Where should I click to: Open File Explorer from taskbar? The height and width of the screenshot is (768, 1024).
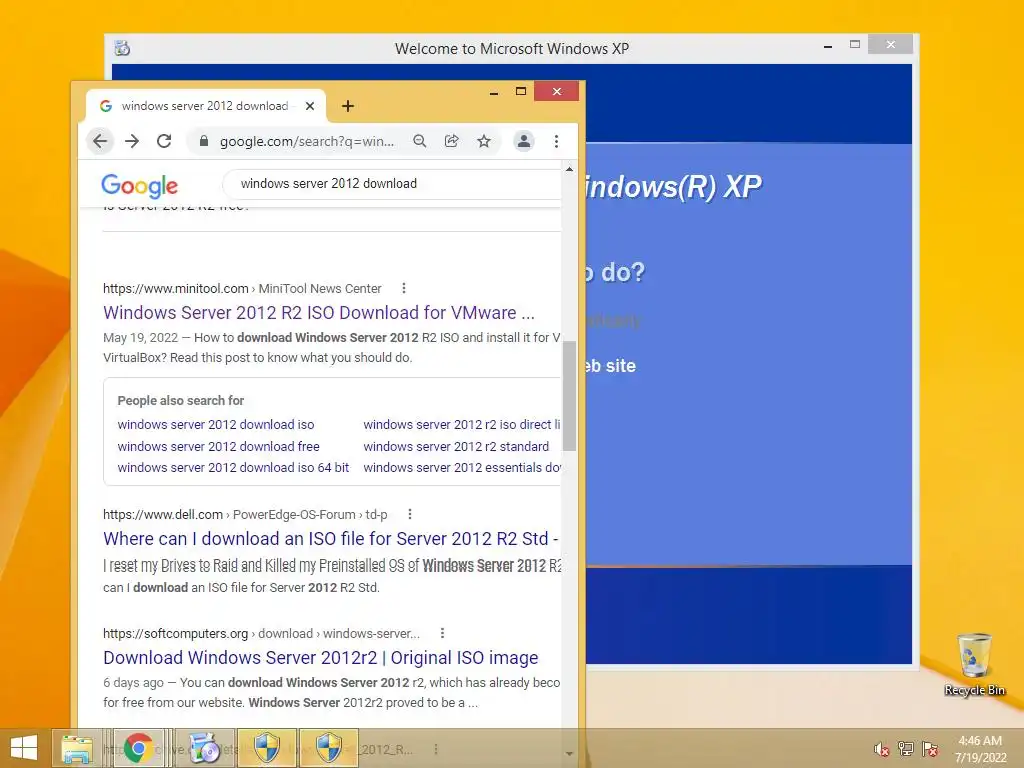(x=77, y=748)
